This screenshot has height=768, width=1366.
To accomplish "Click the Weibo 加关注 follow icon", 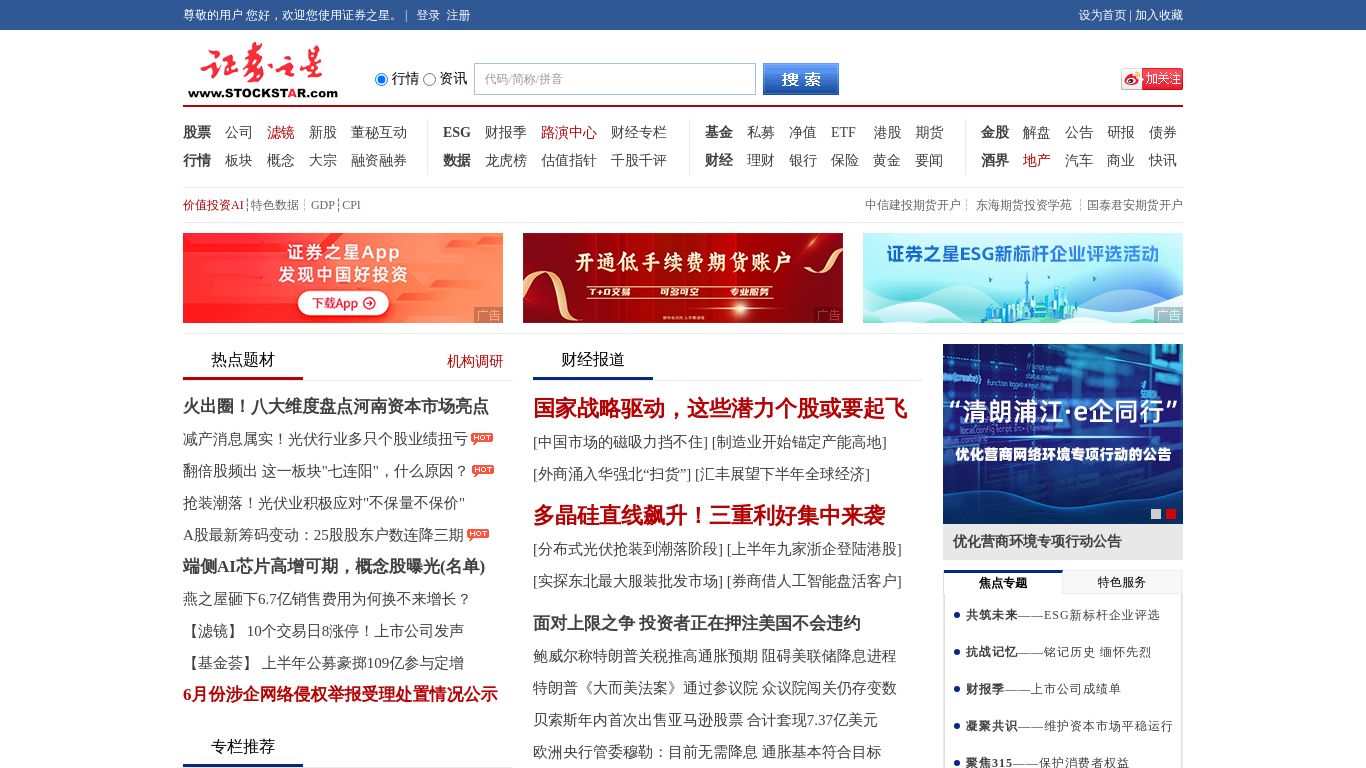I will coord(1152,79).
